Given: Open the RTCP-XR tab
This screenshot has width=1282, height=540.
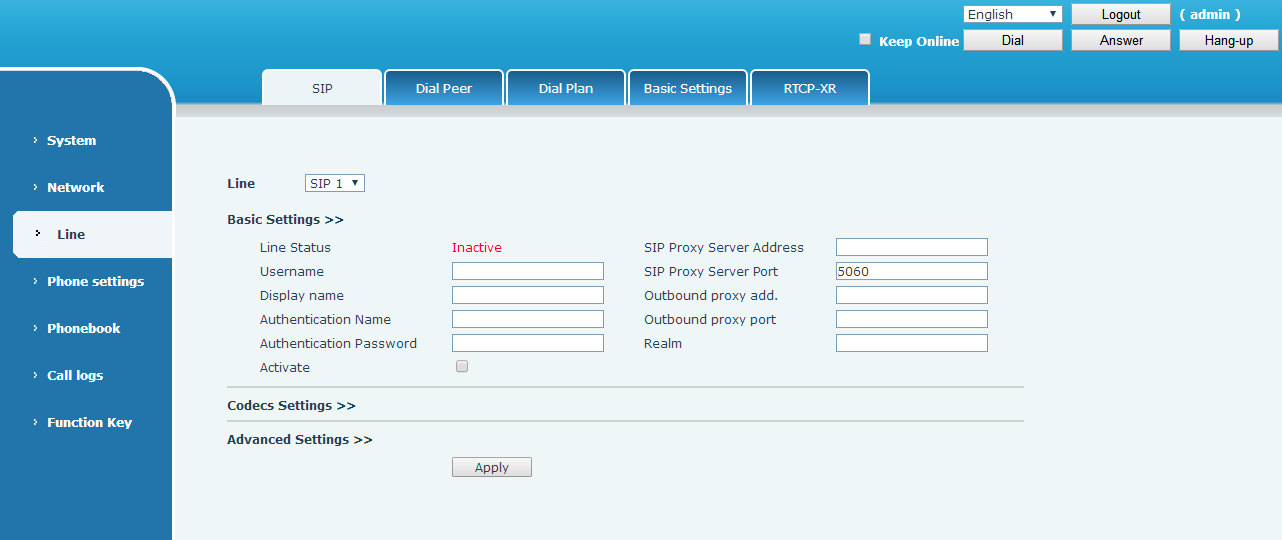Looking at the screenshot, I should (810, 88).
